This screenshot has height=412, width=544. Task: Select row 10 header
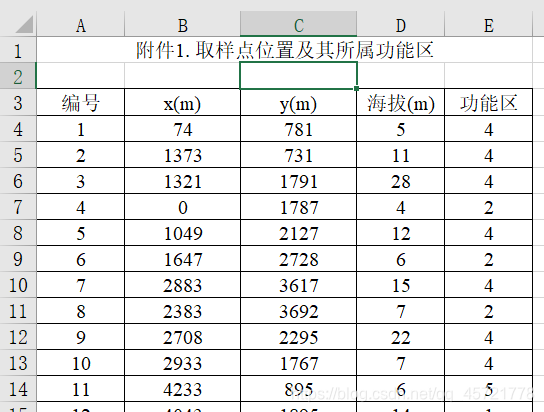(18, 284)
